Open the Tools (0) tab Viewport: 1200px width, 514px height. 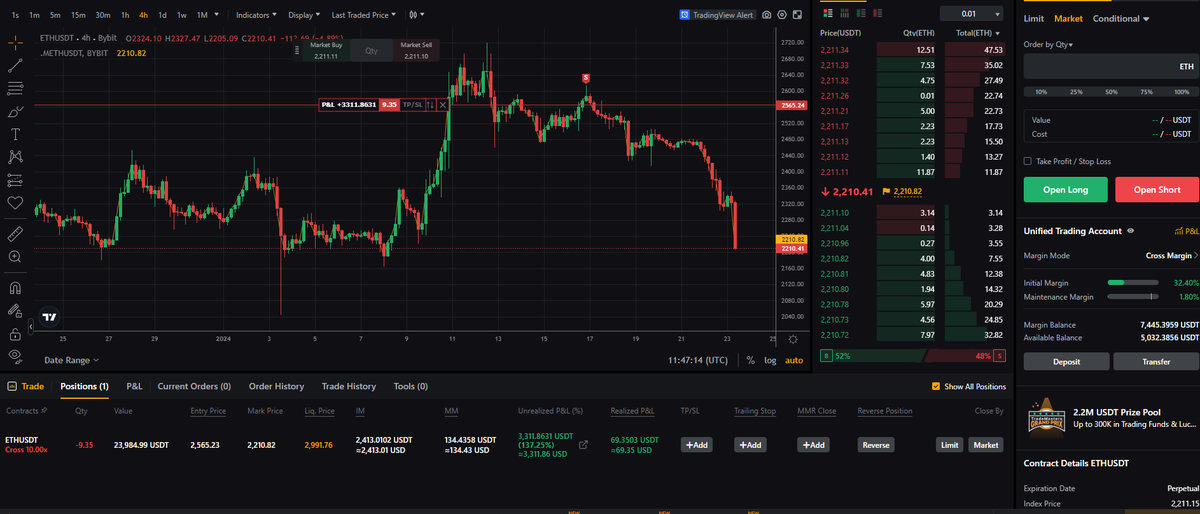[410, 386]
